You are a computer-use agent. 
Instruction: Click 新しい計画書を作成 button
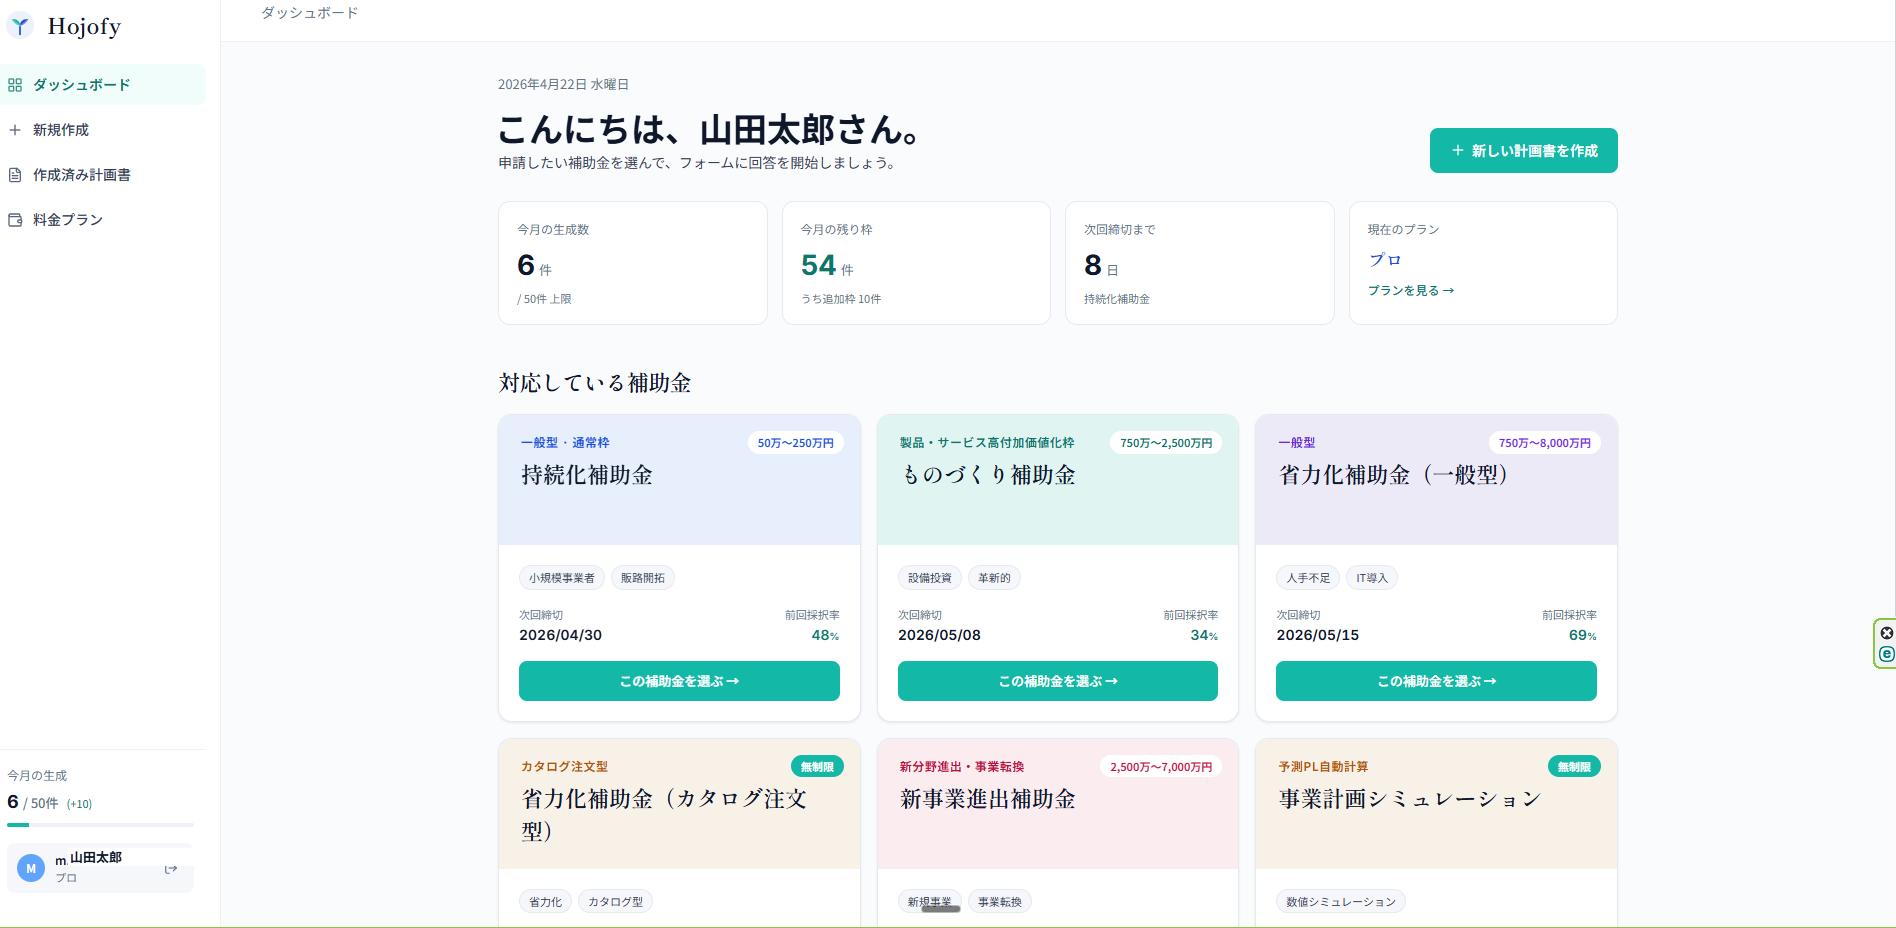1523,150
